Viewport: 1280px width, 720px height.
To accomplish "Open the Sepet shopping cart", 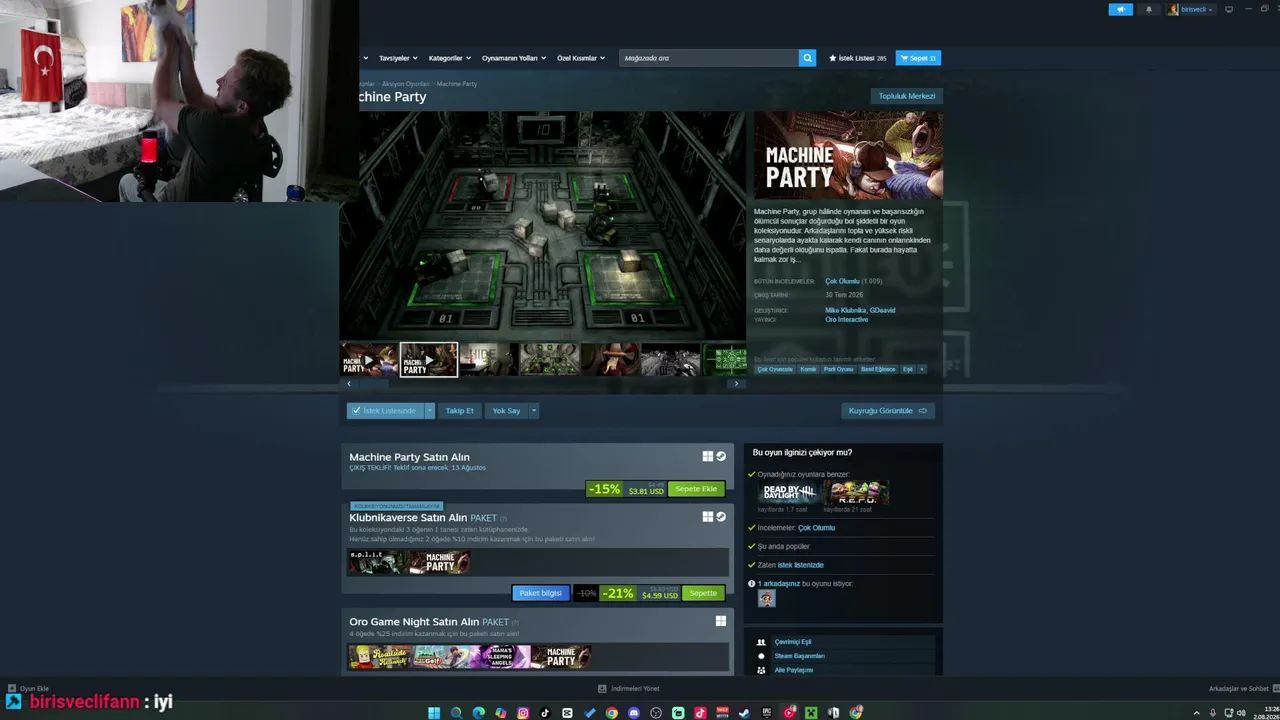I will (918, 58).
